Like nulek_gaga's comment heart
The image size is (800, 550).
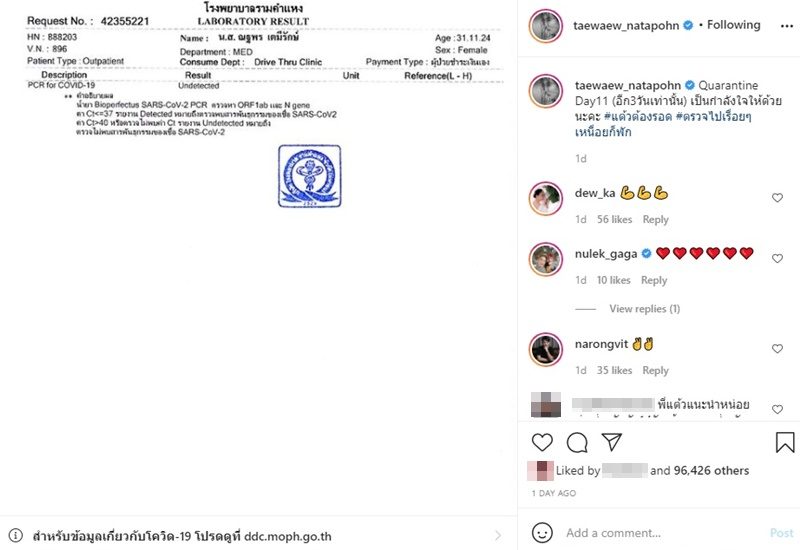coord(777,258)
